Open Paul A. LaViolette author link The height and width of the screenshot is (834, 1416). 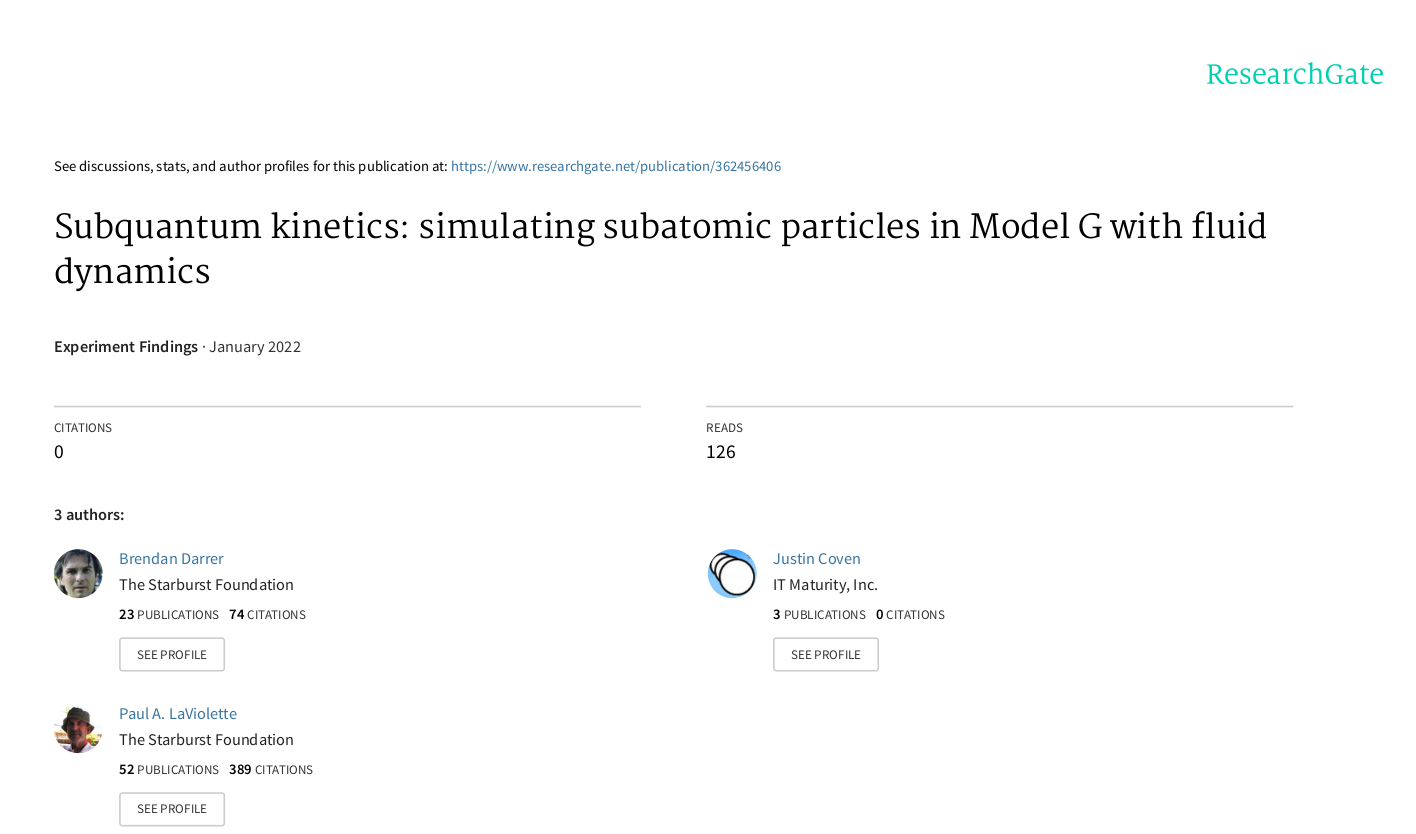[x=177, y=714]
